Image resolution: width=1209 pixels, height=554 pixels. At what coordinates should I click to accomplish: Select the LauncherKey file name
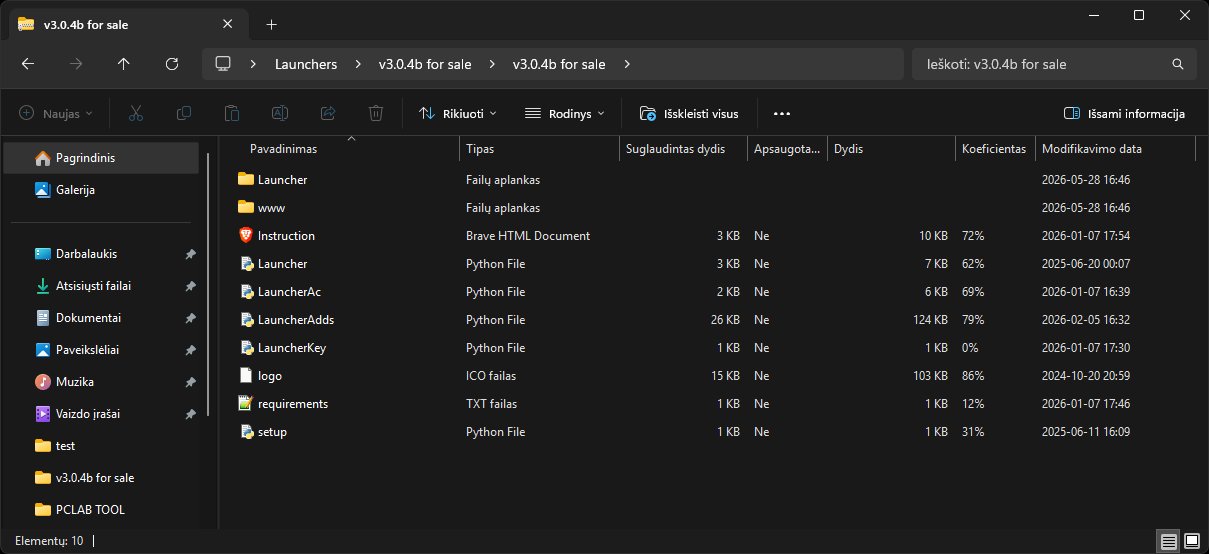292,348
